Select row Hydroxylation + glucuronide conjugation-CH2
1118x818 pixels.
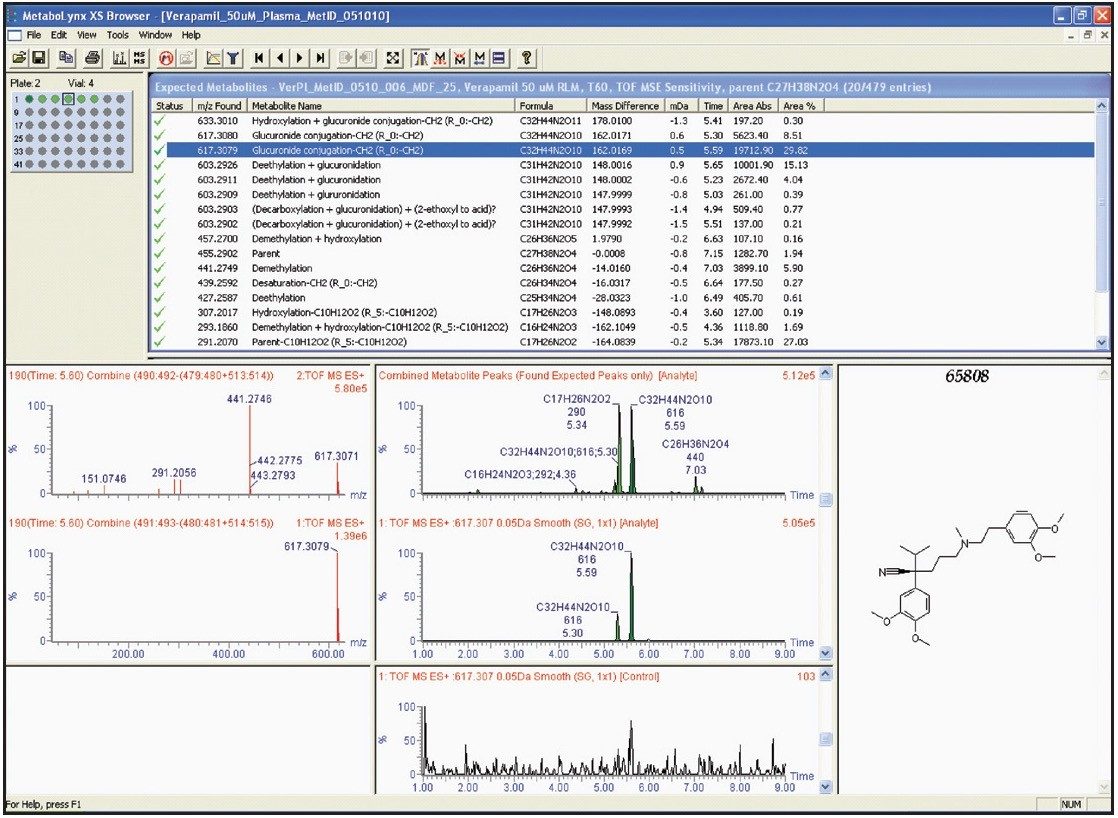point(623,121)
